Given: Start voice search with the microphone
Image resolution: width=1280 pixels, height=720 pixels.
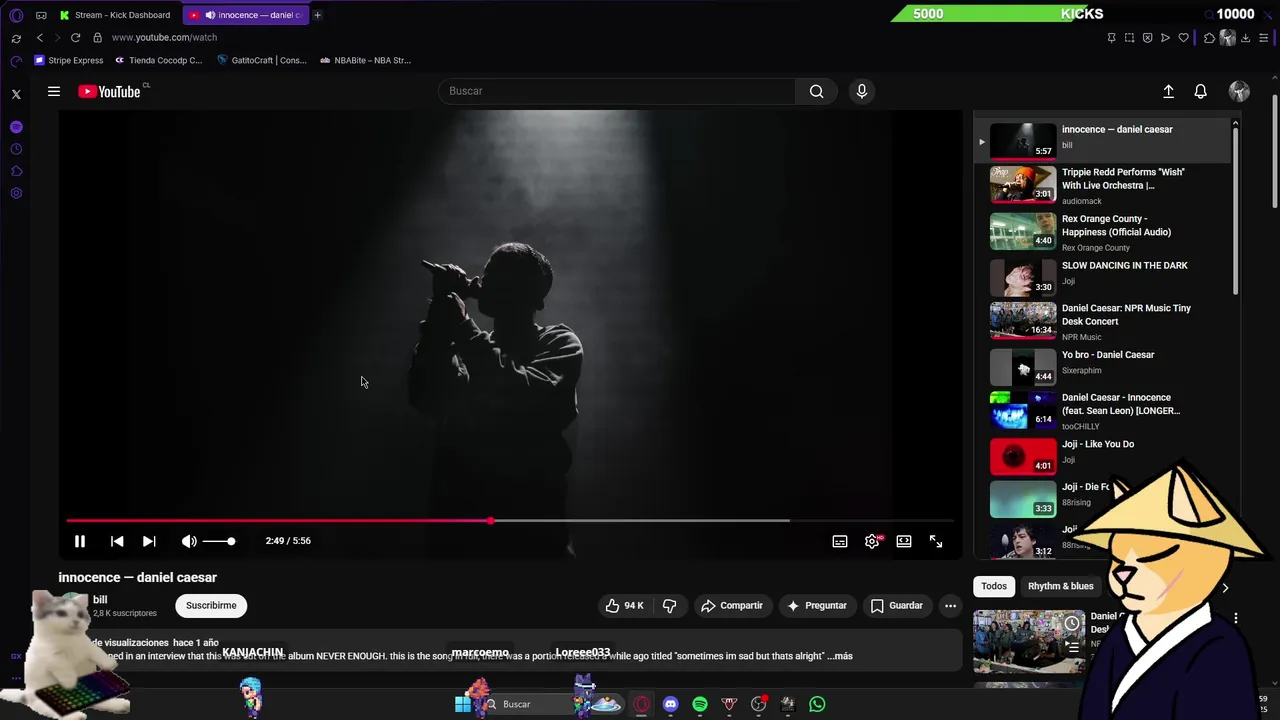Looking at the screenshot, I should (x=862, y=91).
